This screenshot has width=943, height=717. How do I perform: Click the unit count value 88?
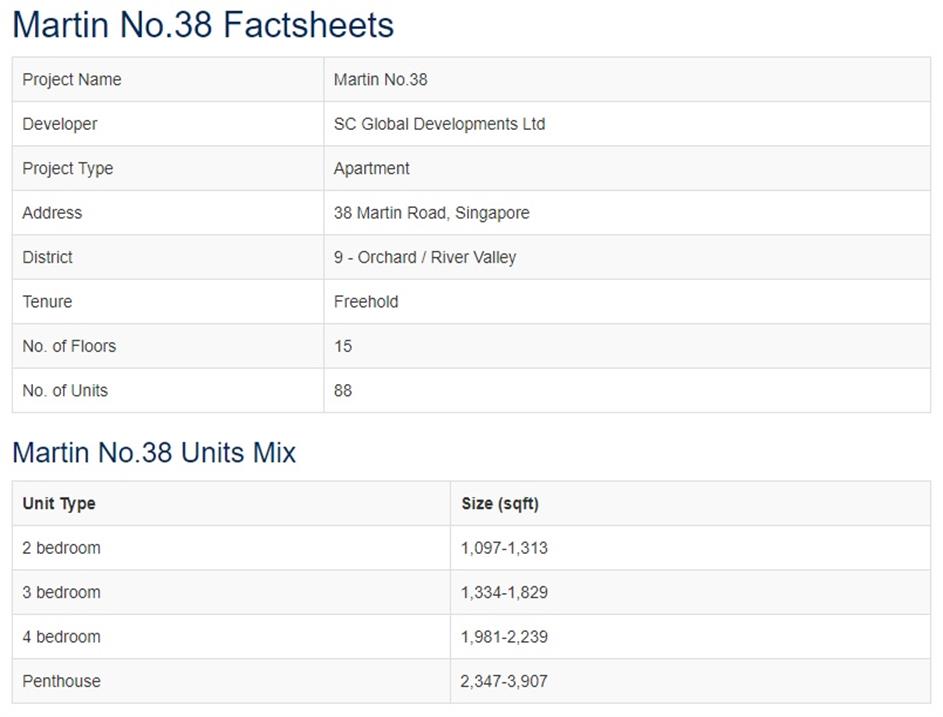[343, 390]
